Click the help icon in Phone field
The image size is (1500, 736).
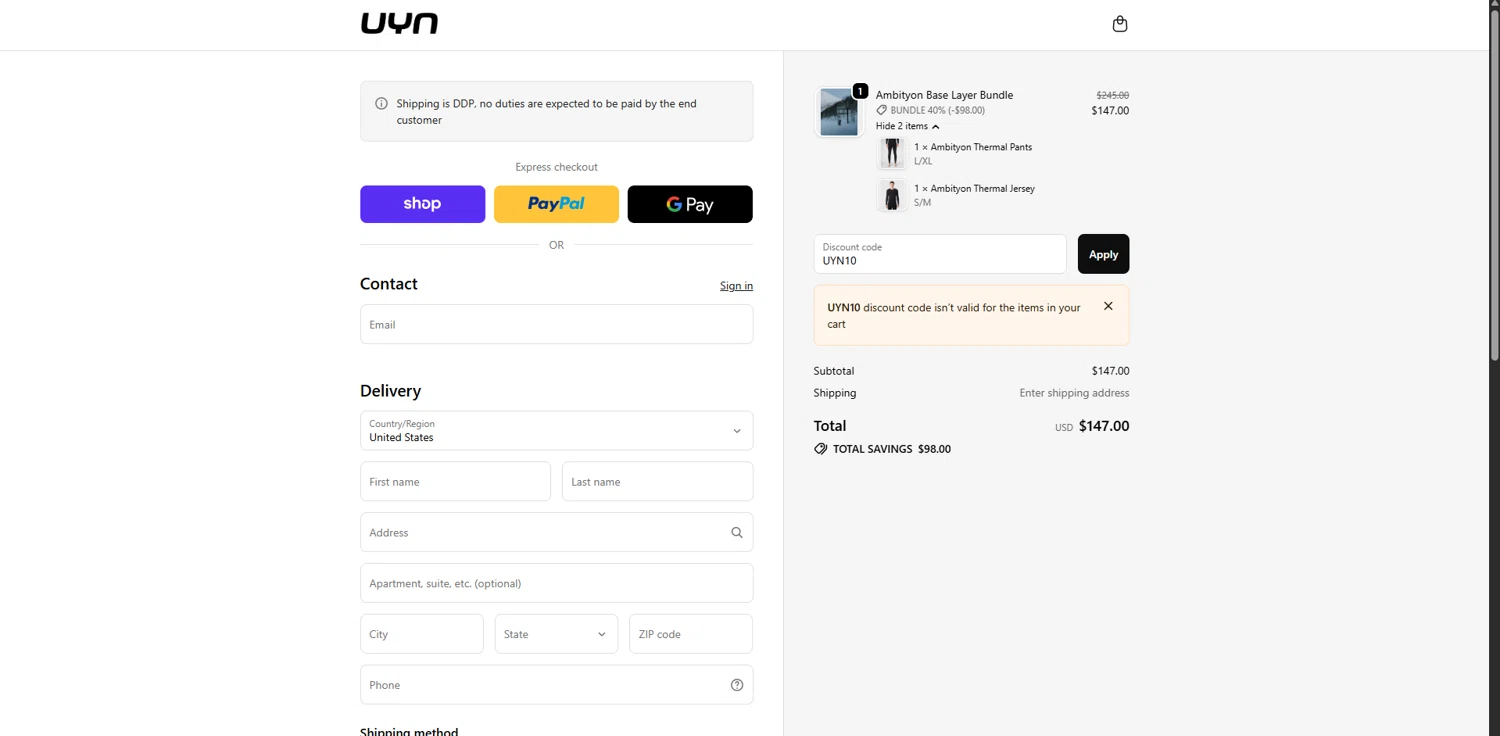tap(737, 685)
